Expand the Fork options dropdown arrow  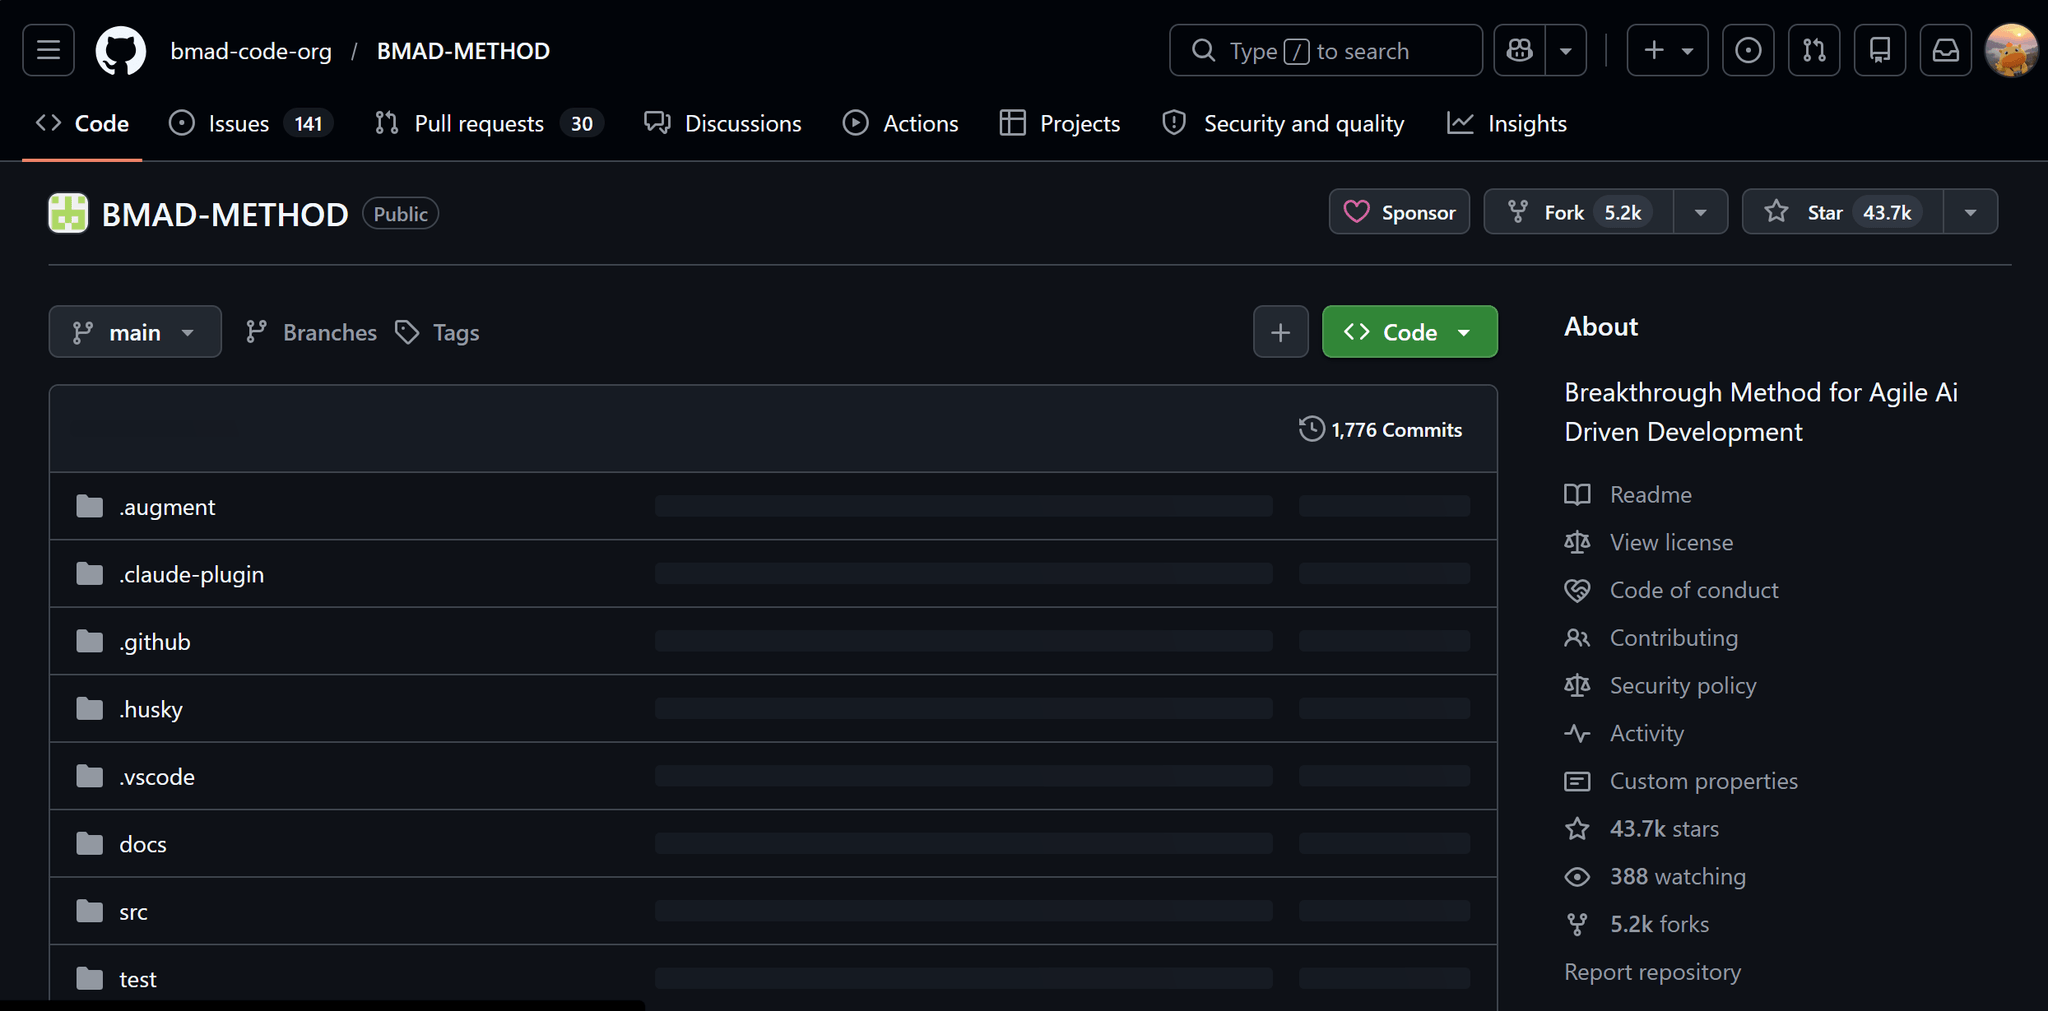coord(1700,212)
